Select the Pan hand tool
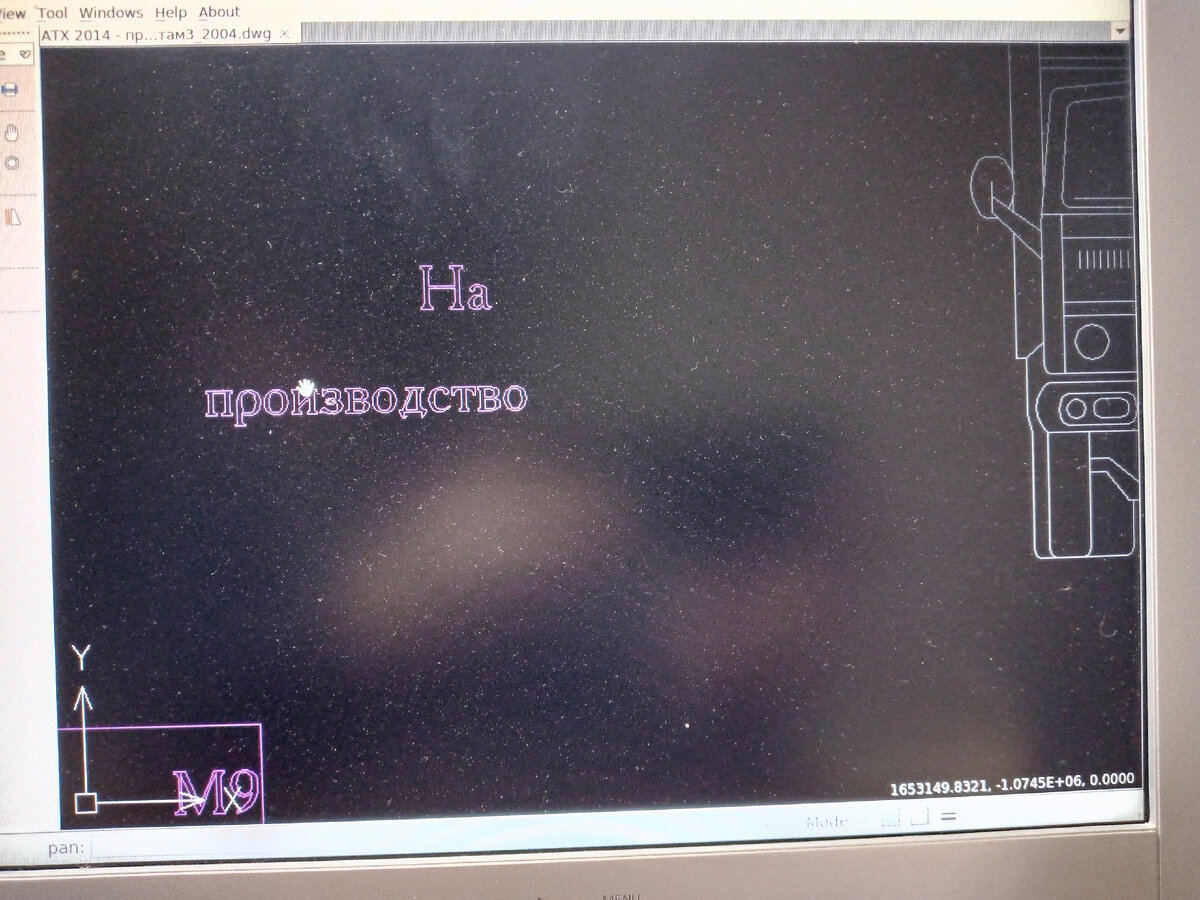Image resolution: width=1200 pixels, height=900 pixels. pos(12,132)
